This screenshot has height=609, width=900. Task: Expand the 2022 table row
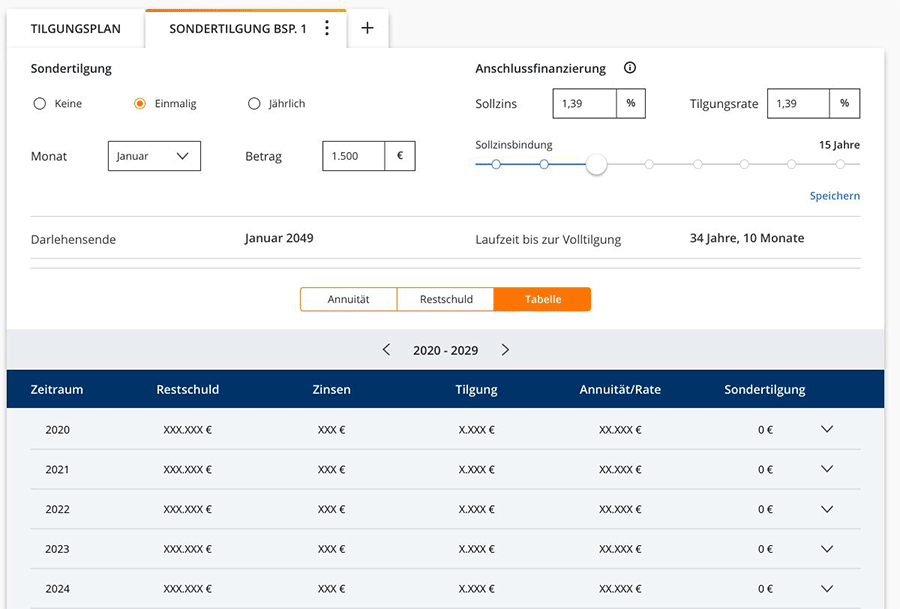[x=826, y=509]
